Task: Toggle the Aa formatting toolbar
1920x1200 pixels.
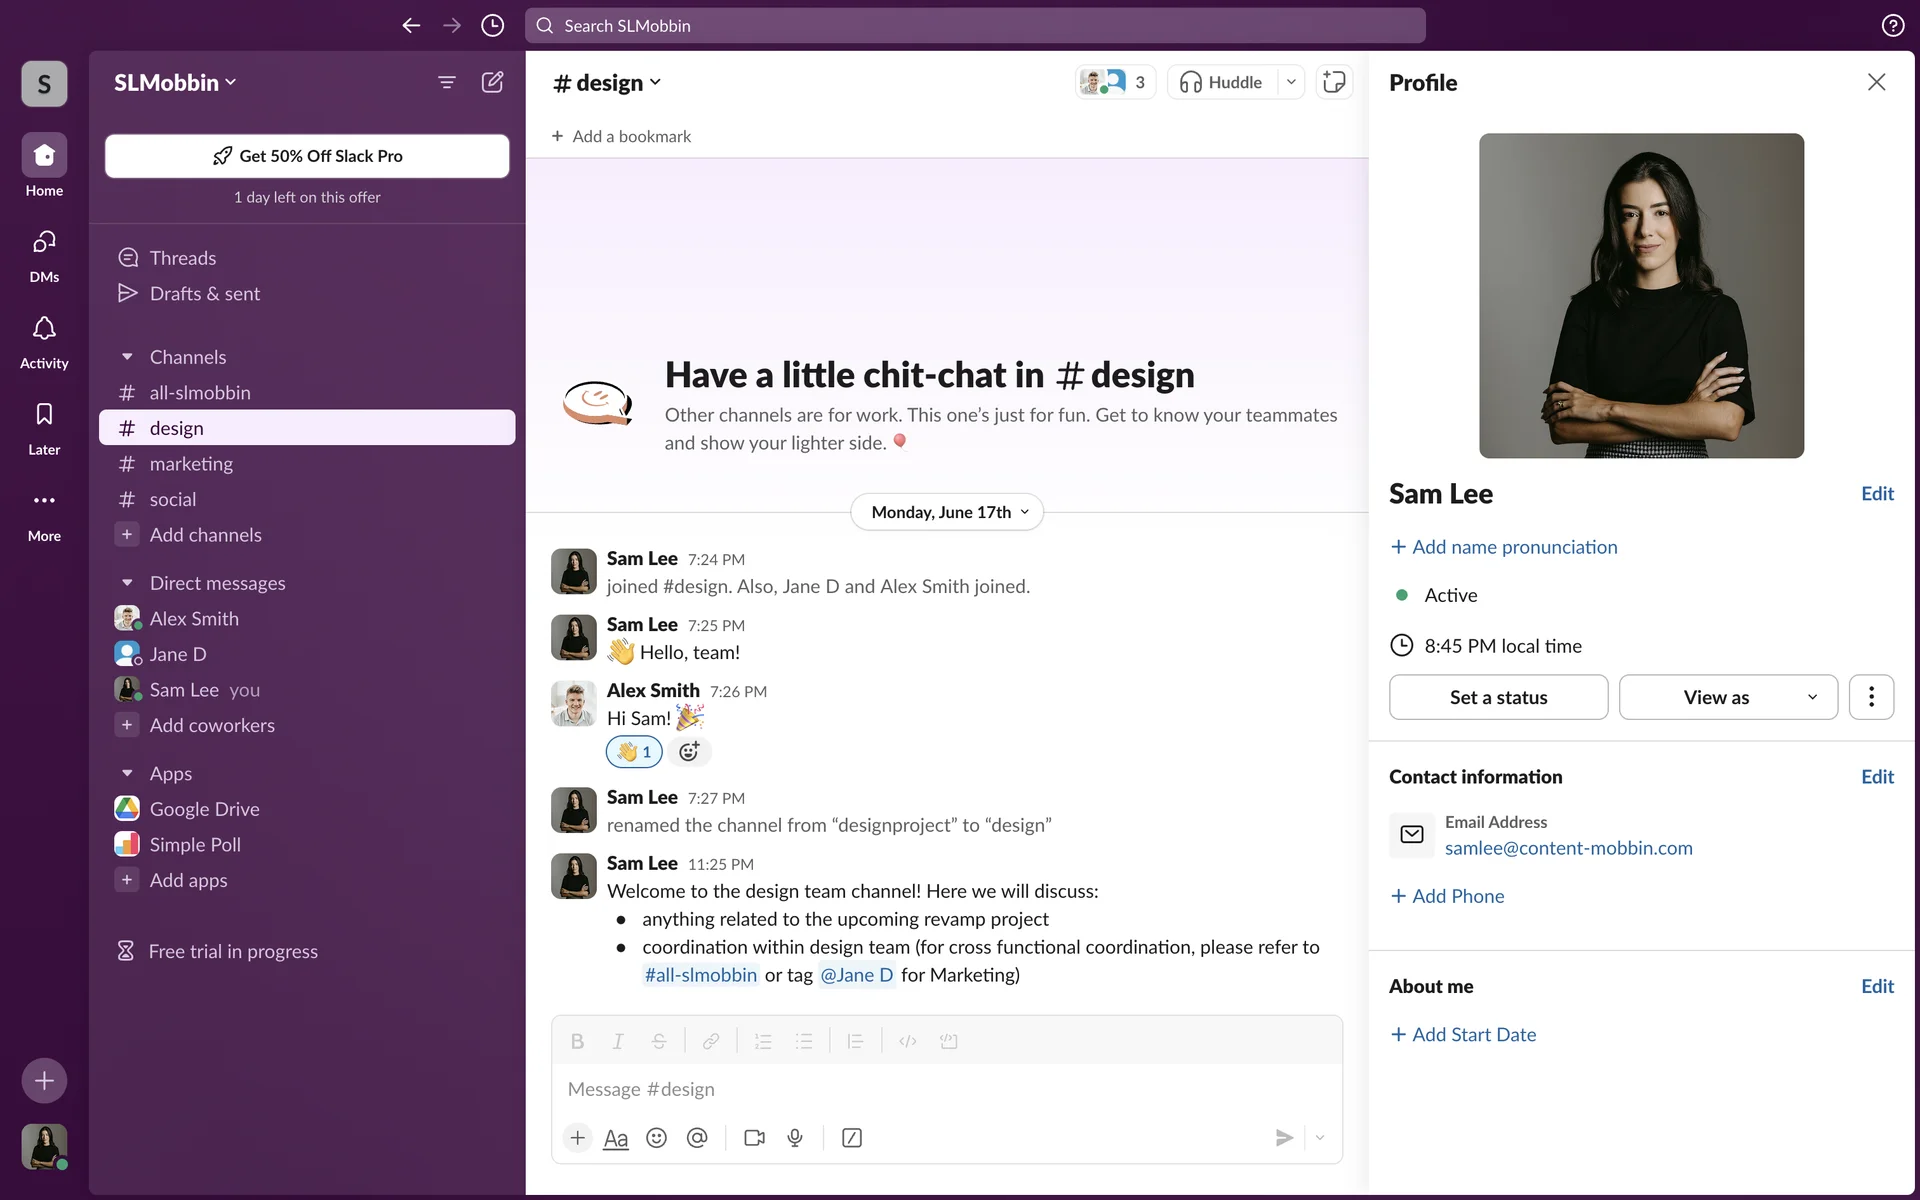Action: click(616, 1138)
